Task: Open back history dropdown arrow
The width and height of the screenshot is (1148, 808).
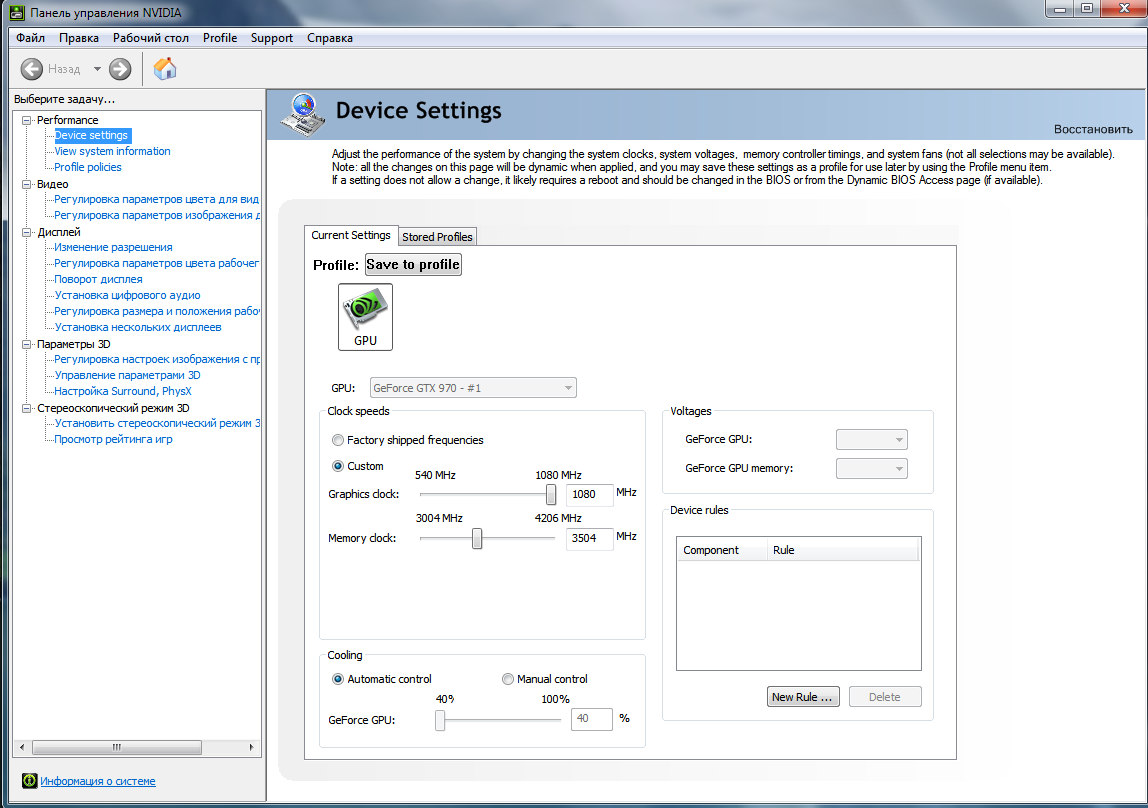Action: (97, 70)
